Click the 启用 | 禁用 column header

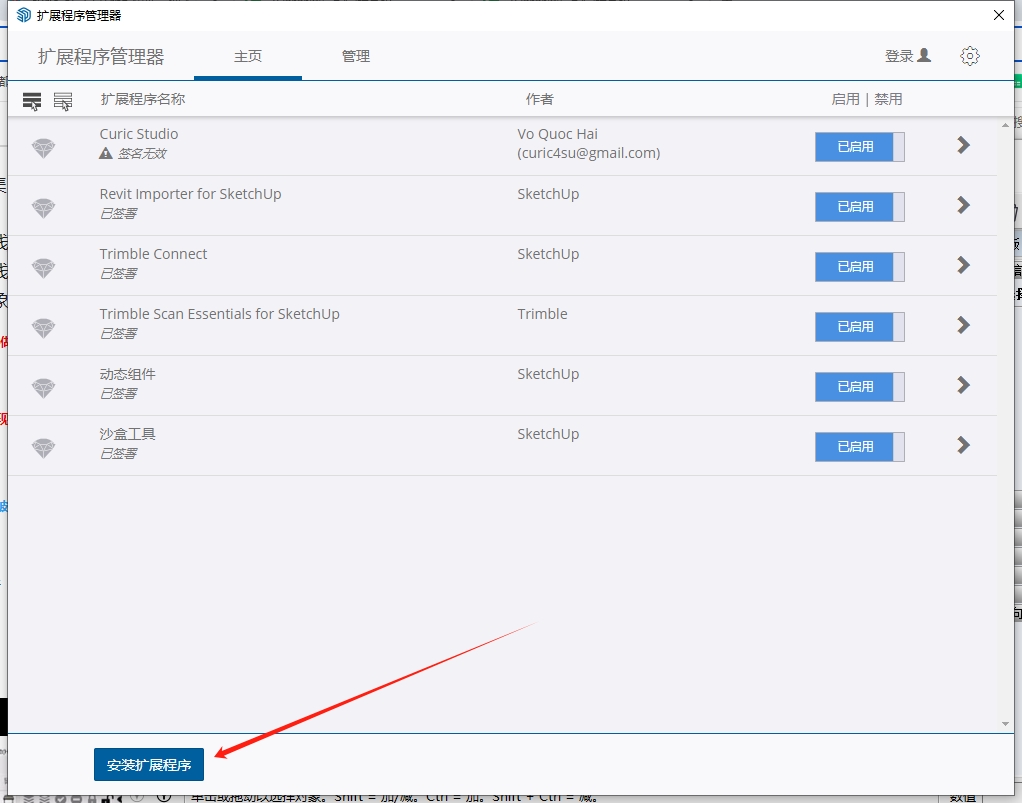[867, 99]
